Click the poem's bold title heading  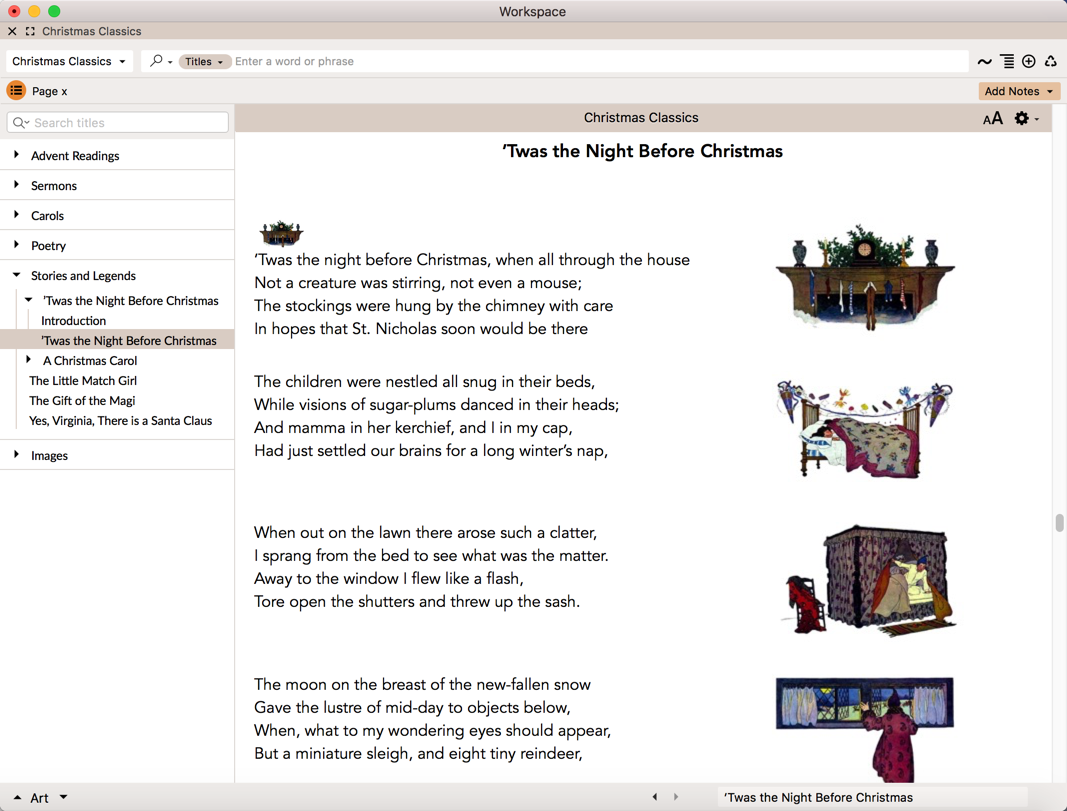pyautogui.click(x=642, y=151)
